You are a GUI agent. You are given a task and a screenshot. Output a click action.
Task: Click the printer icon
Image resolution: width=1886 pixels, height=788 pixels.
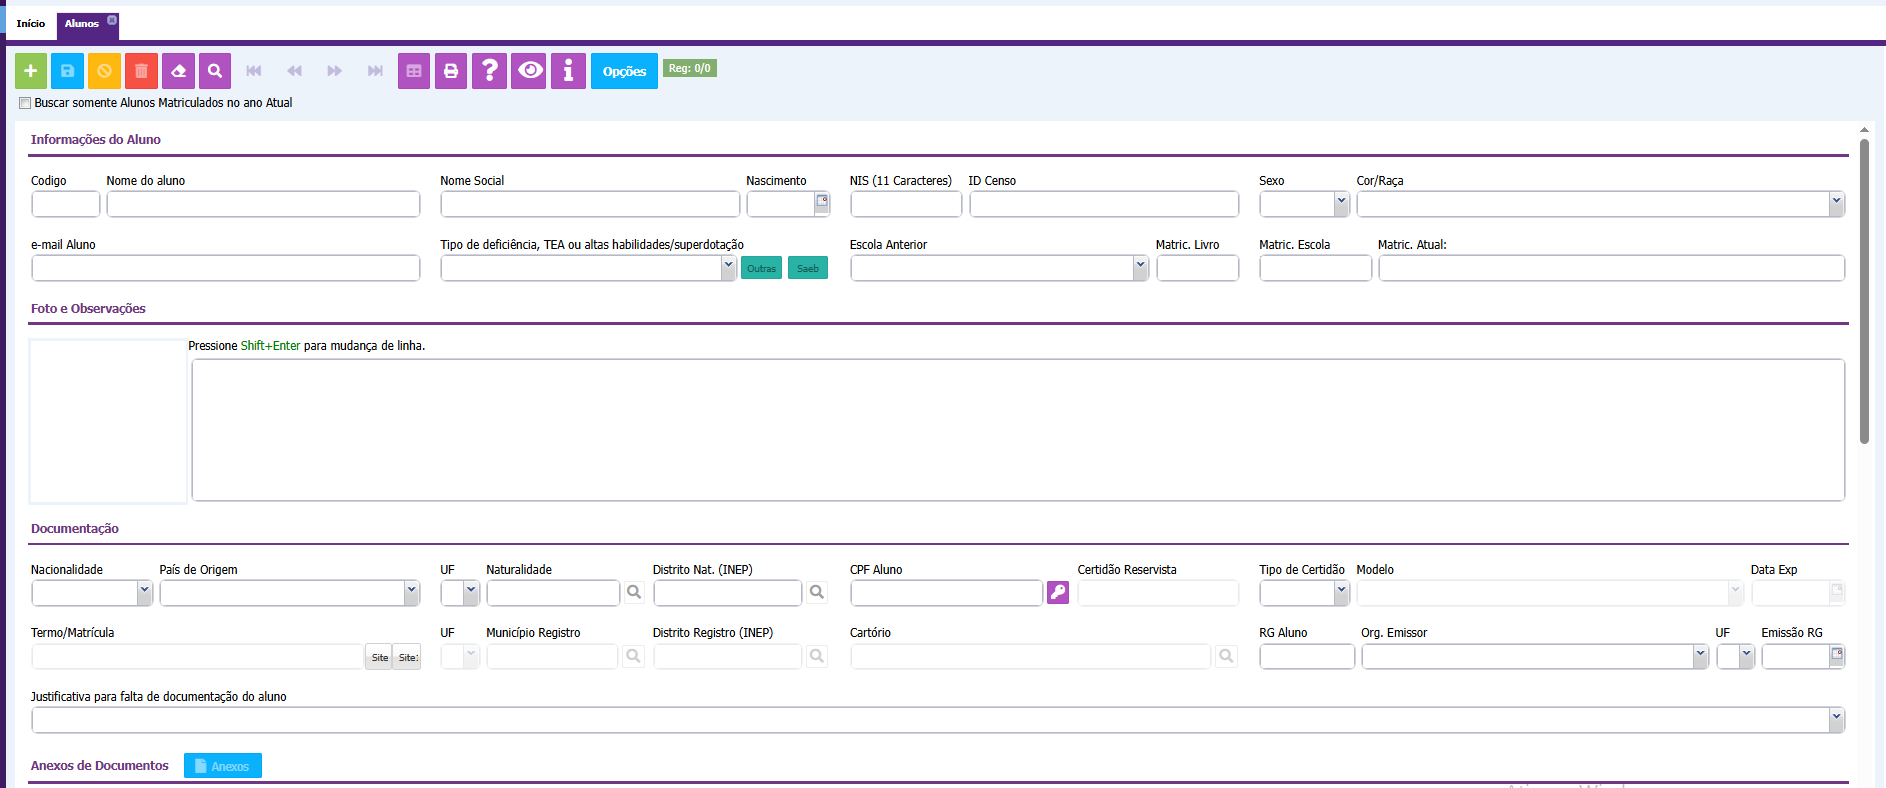451,71
